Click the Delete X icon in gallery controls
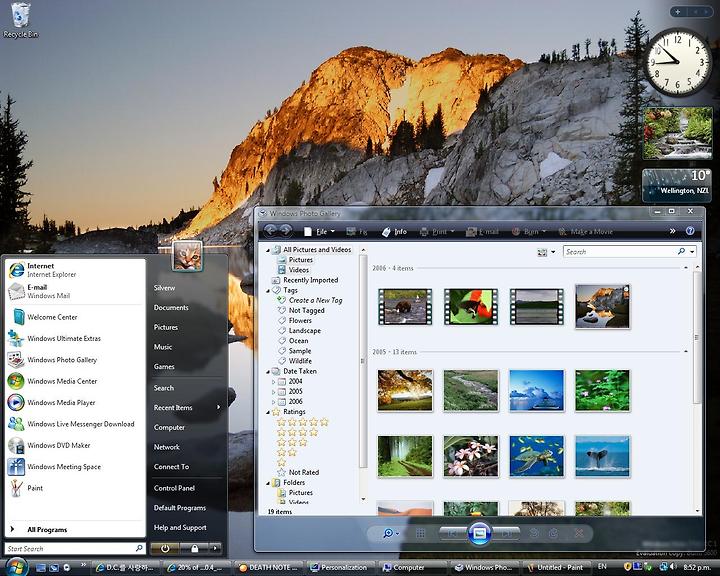The height and width of the screenshot is (576, 720). 579,533
